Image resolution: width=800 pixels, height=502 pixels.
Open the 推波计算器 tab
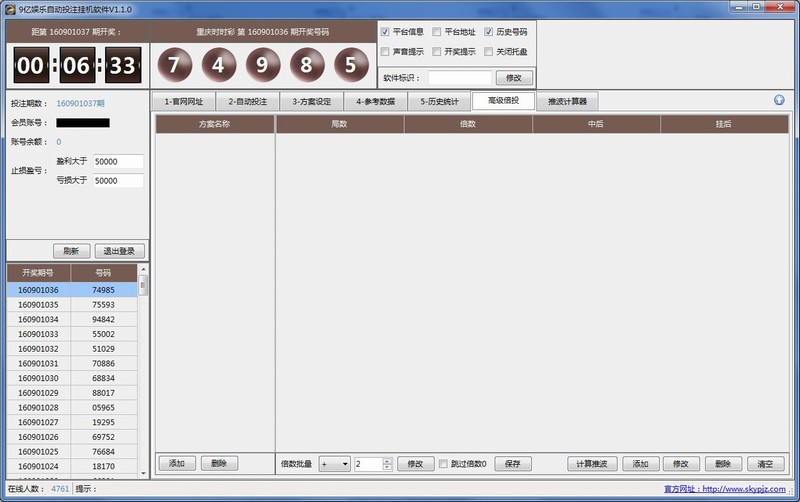pyautogui.click(x=567, y=101)
